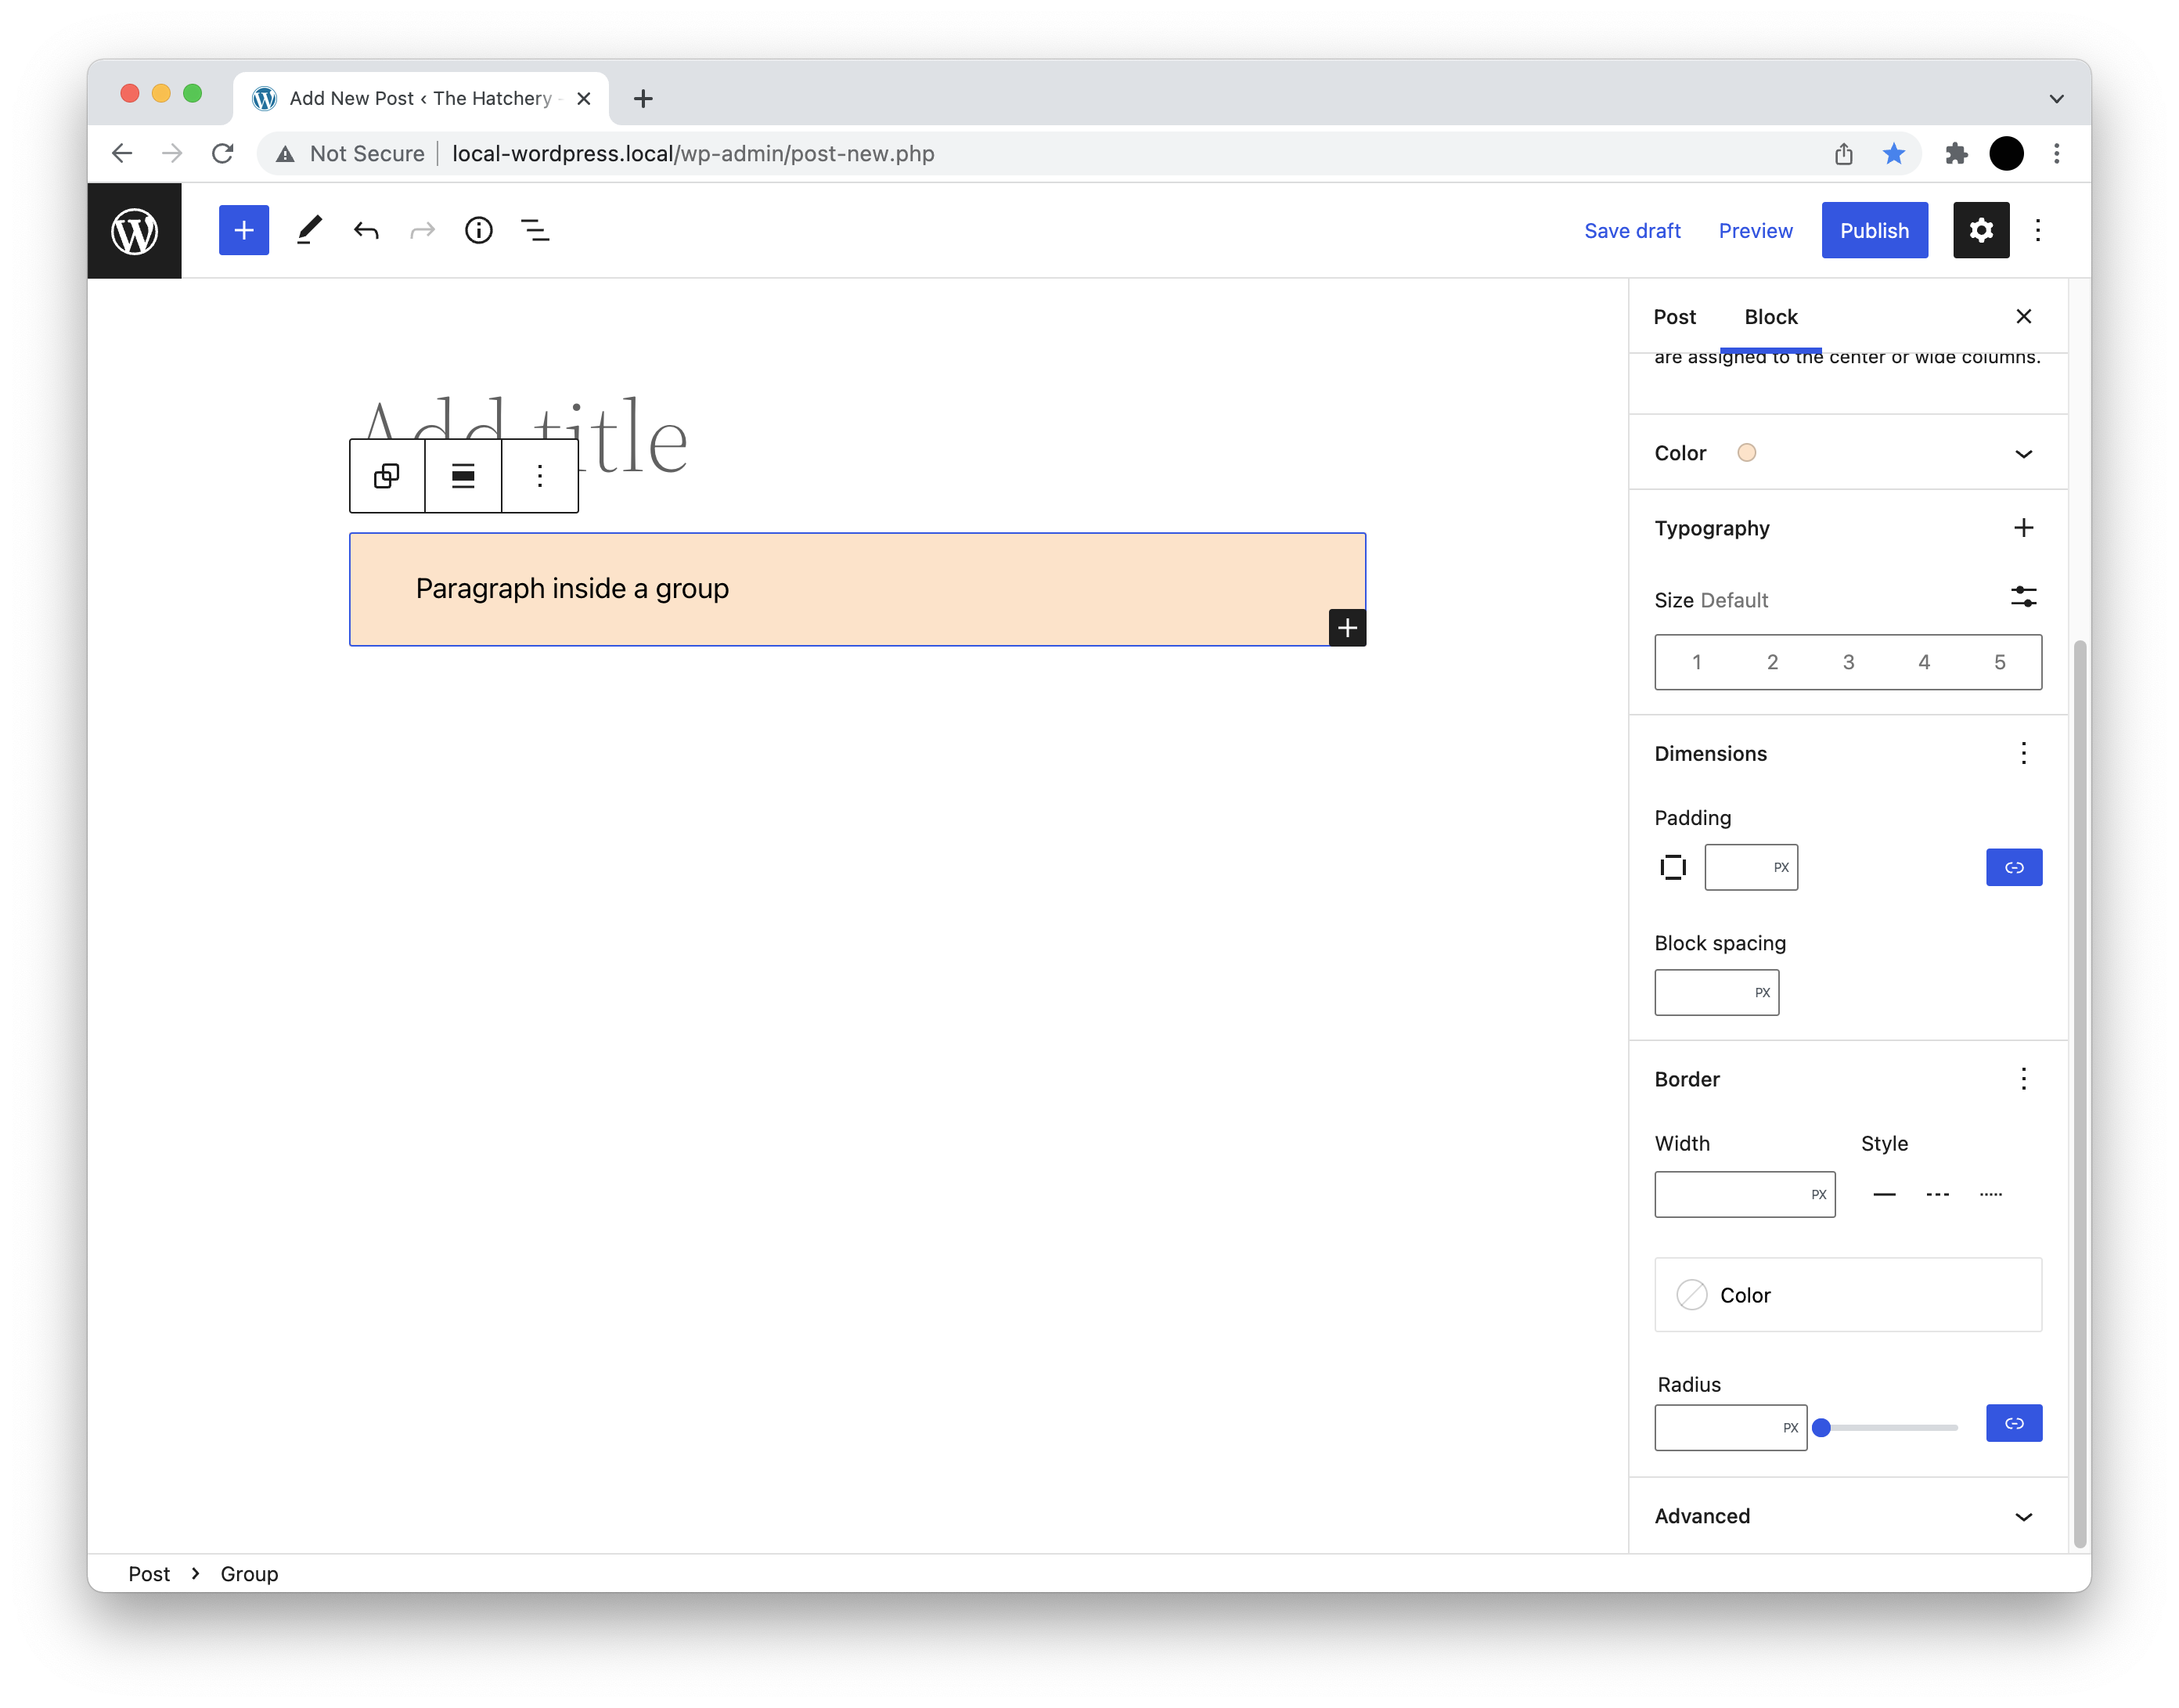This screenshot has width=2179, height=1708.
Task: Open the Document Overview list view
Action: (x=536, y=230)
